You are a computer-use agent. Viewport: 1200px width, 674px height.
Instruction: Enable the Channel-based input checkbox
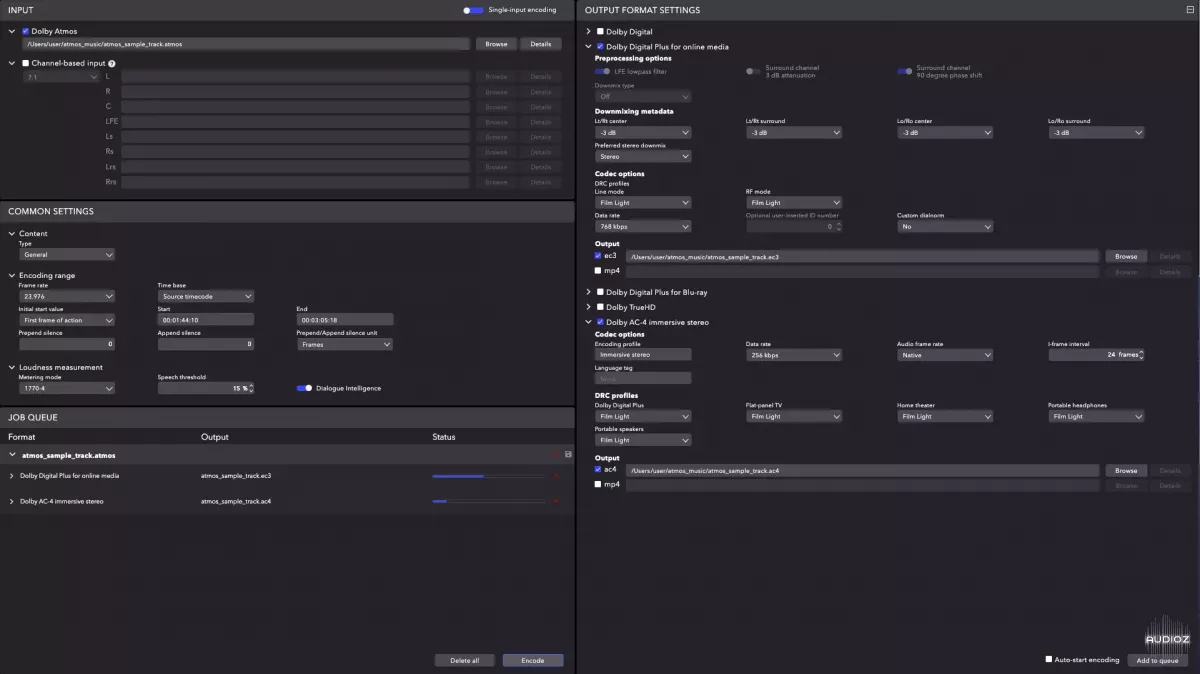[25, 63]
